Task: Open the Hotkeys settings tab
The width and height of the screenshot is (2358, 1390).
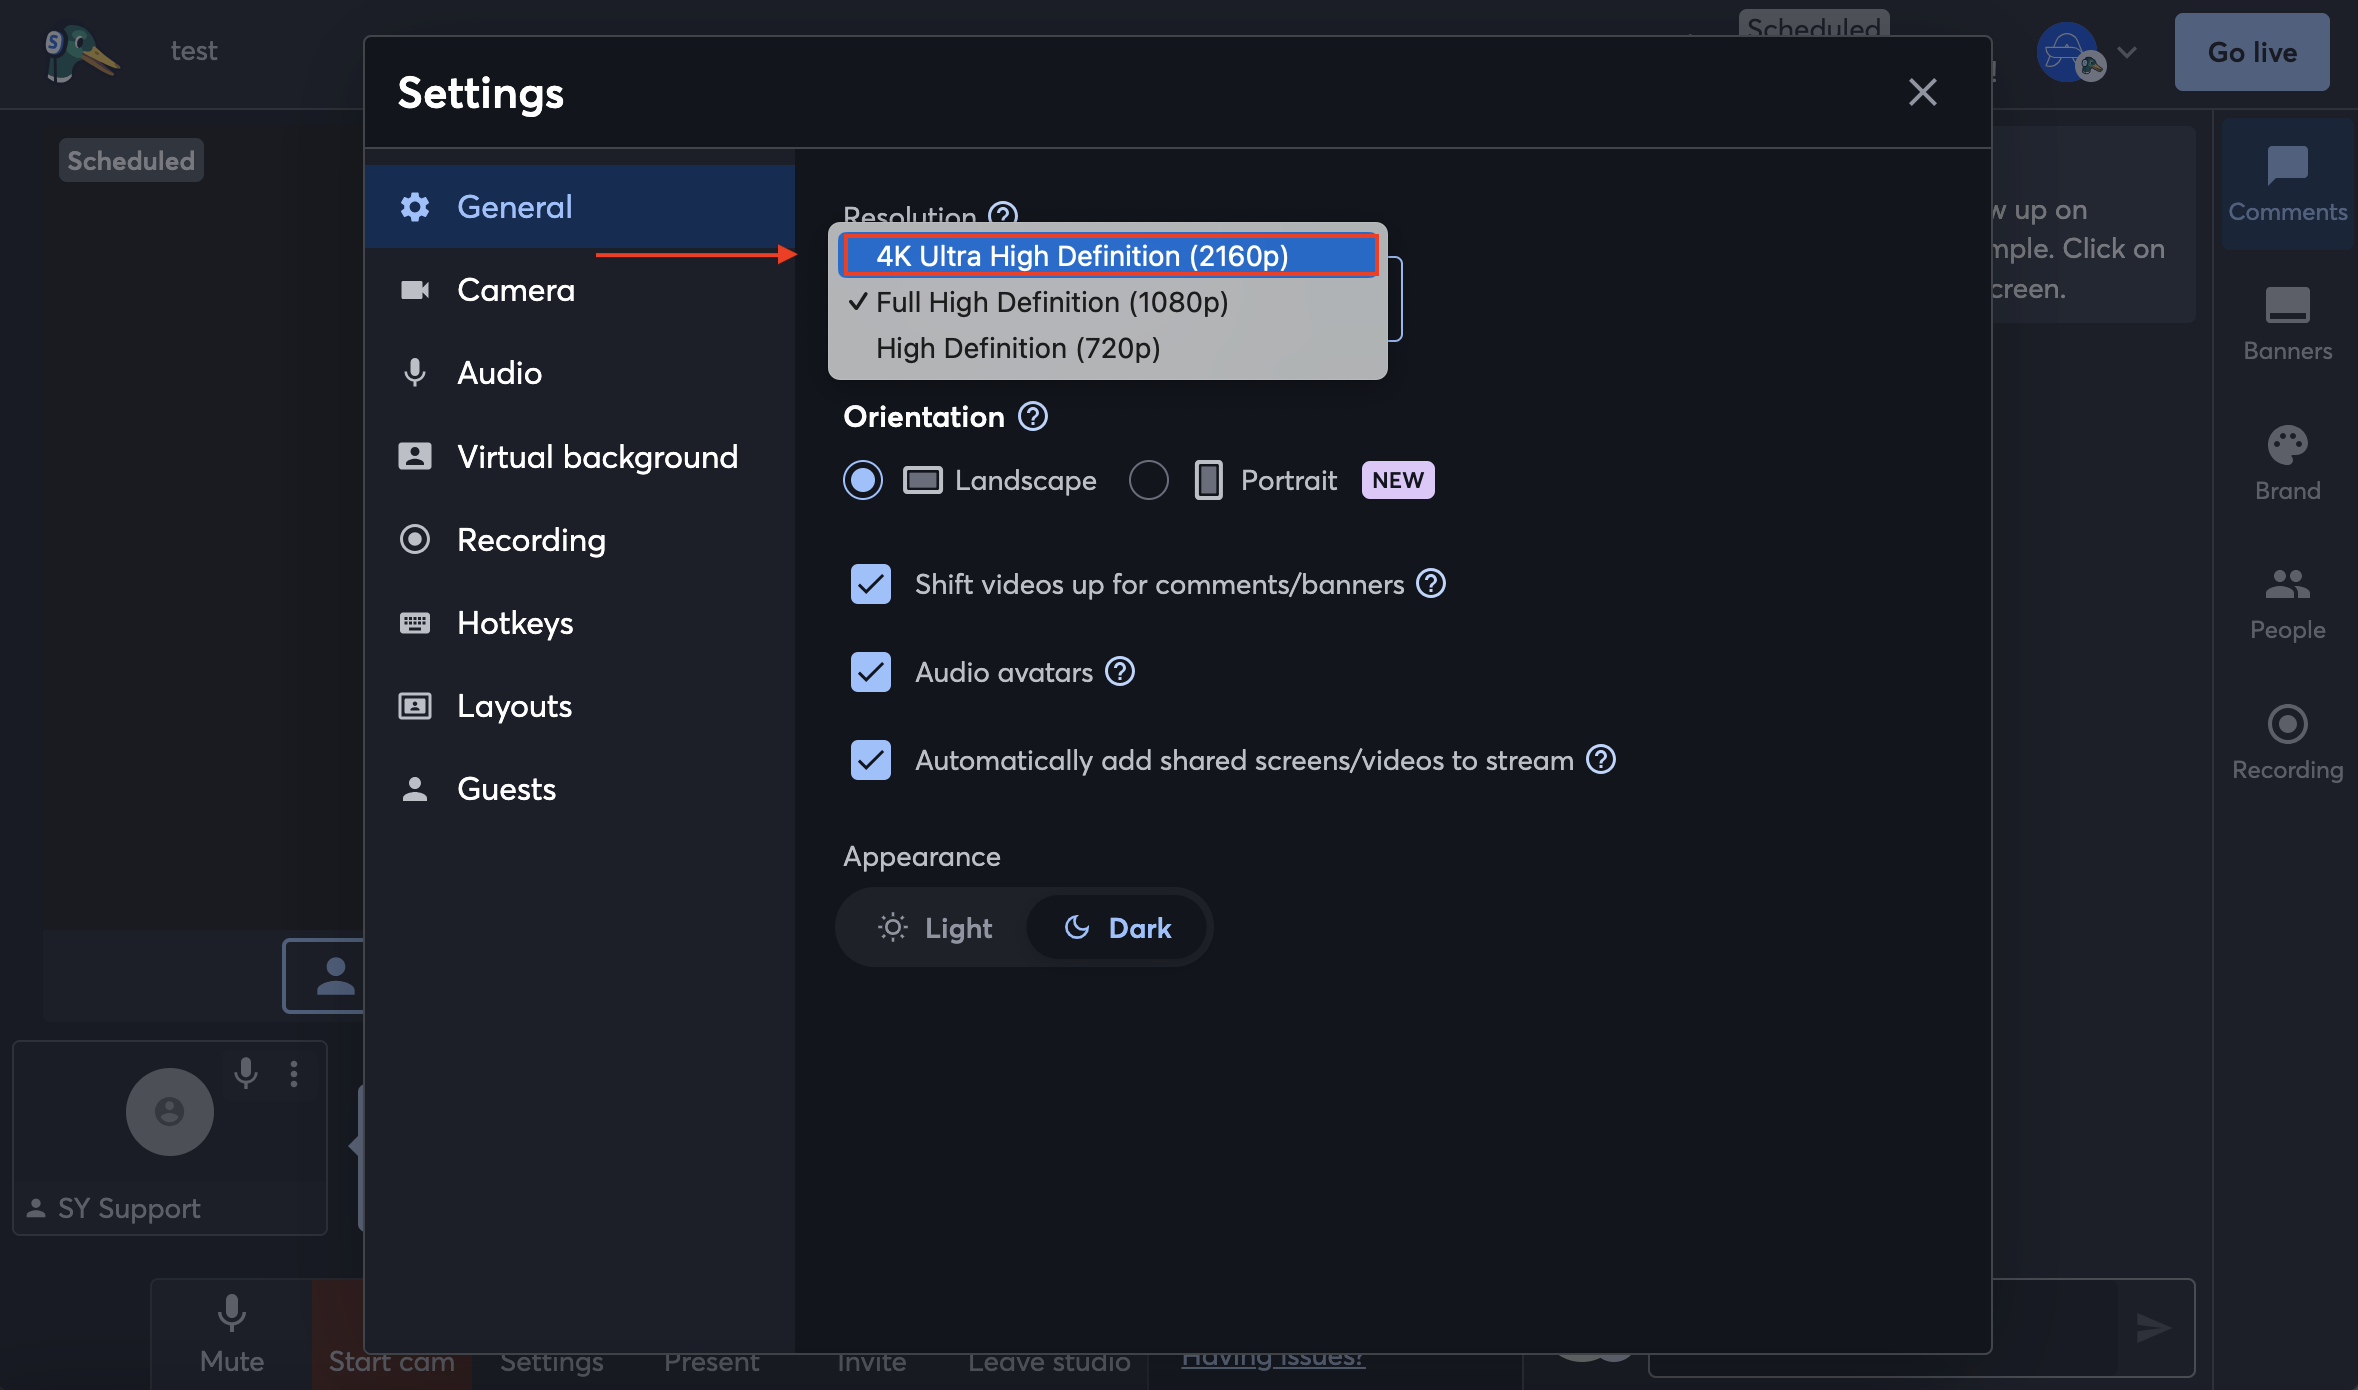Action: point(580,623)
